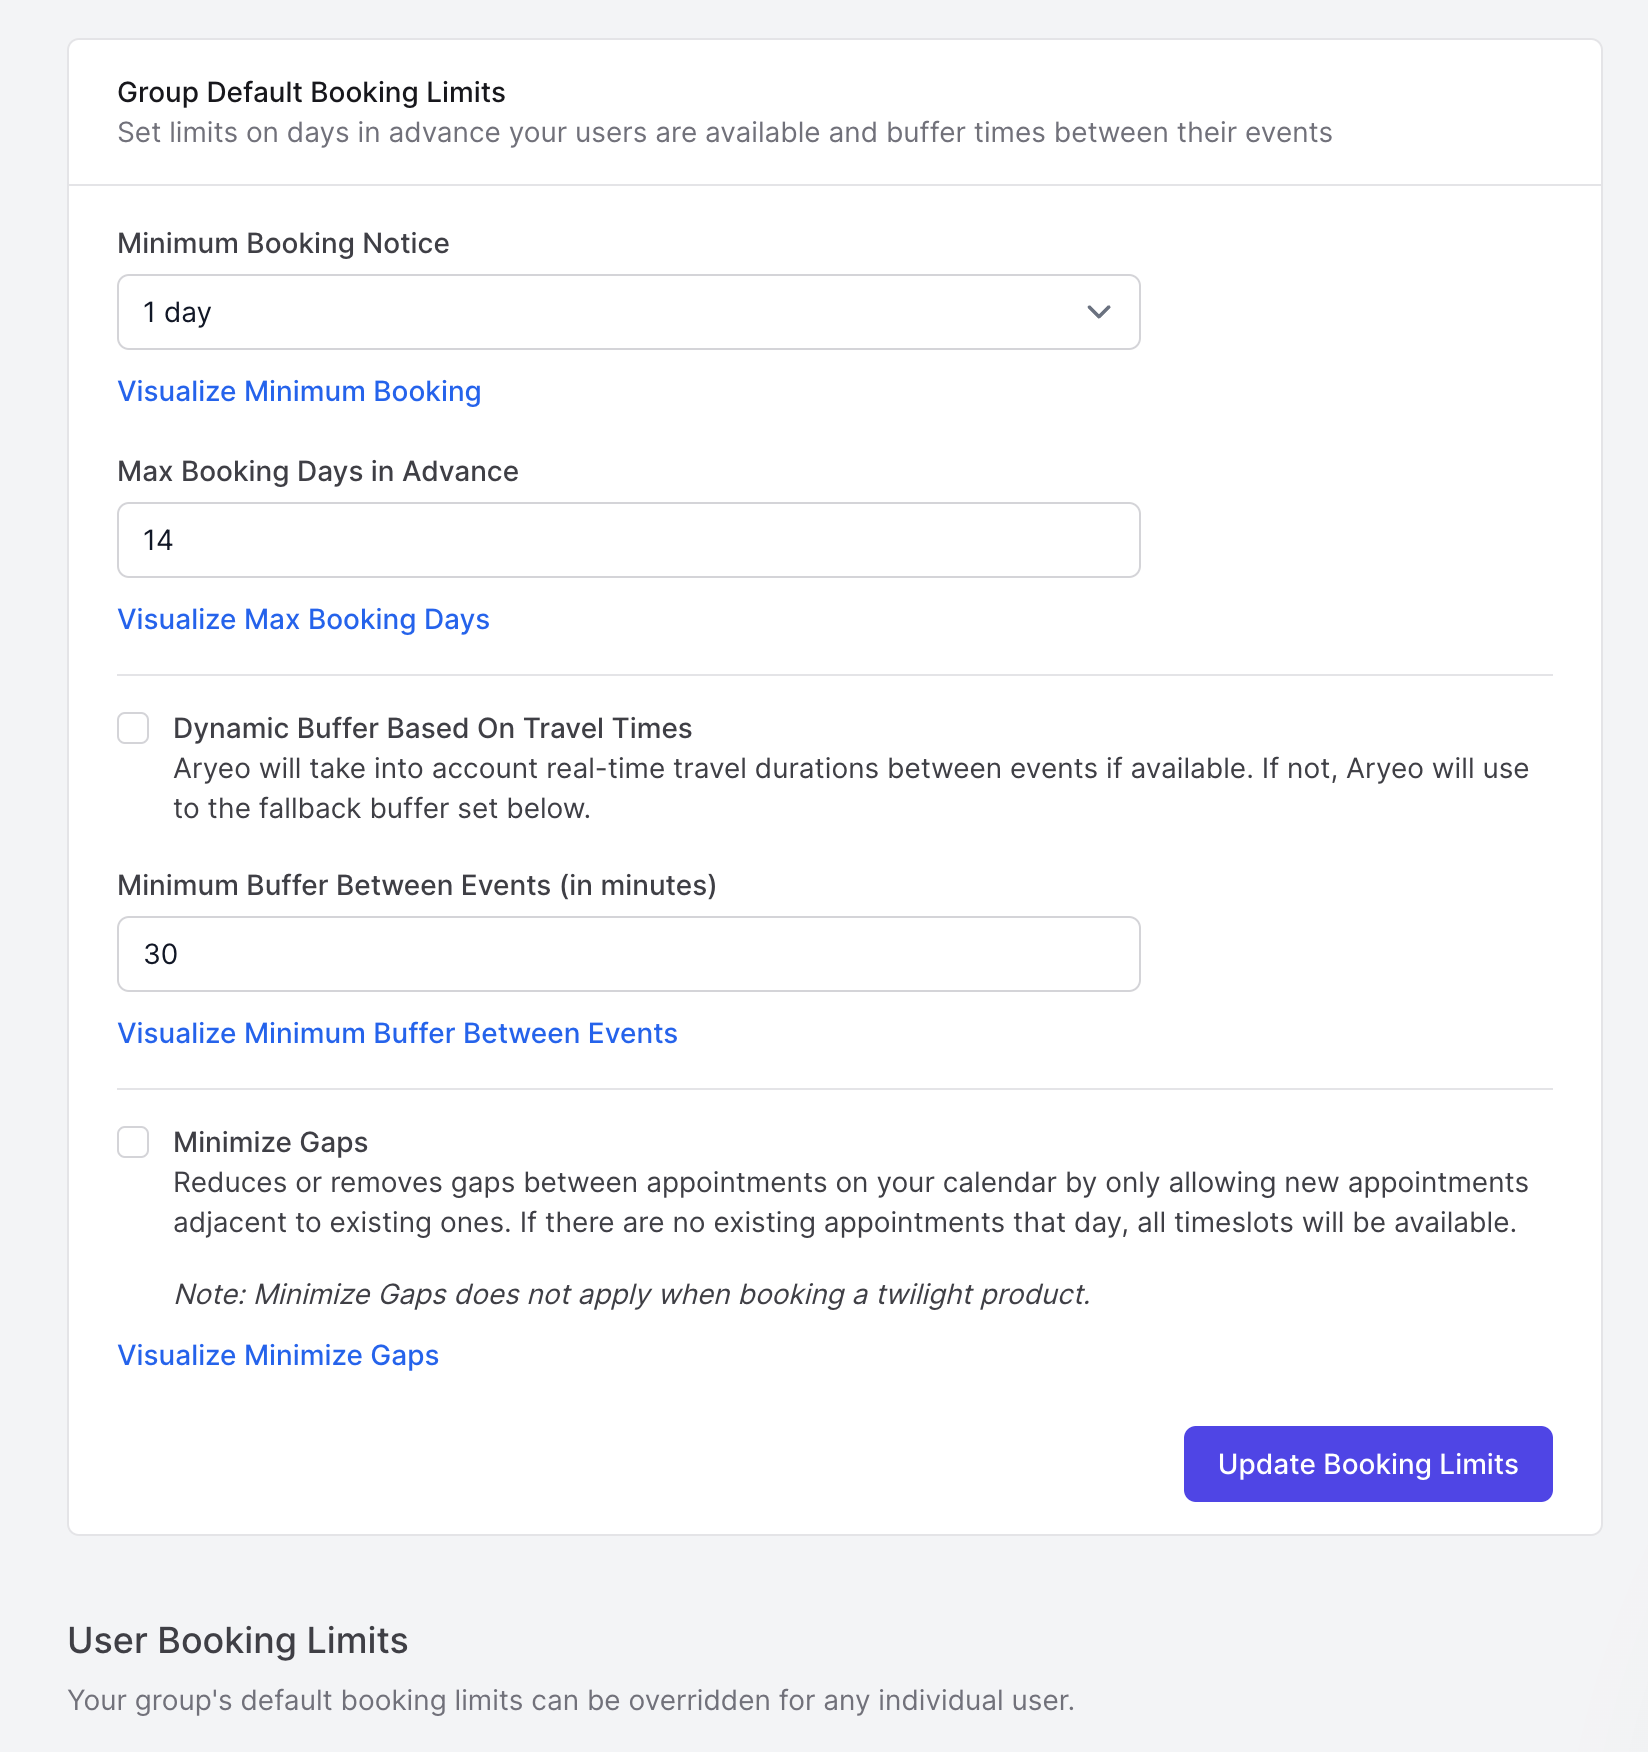The image size is (1648, 1752).
Task: Click the Group Default Booking Limits heading
Action: coord(311,92)
